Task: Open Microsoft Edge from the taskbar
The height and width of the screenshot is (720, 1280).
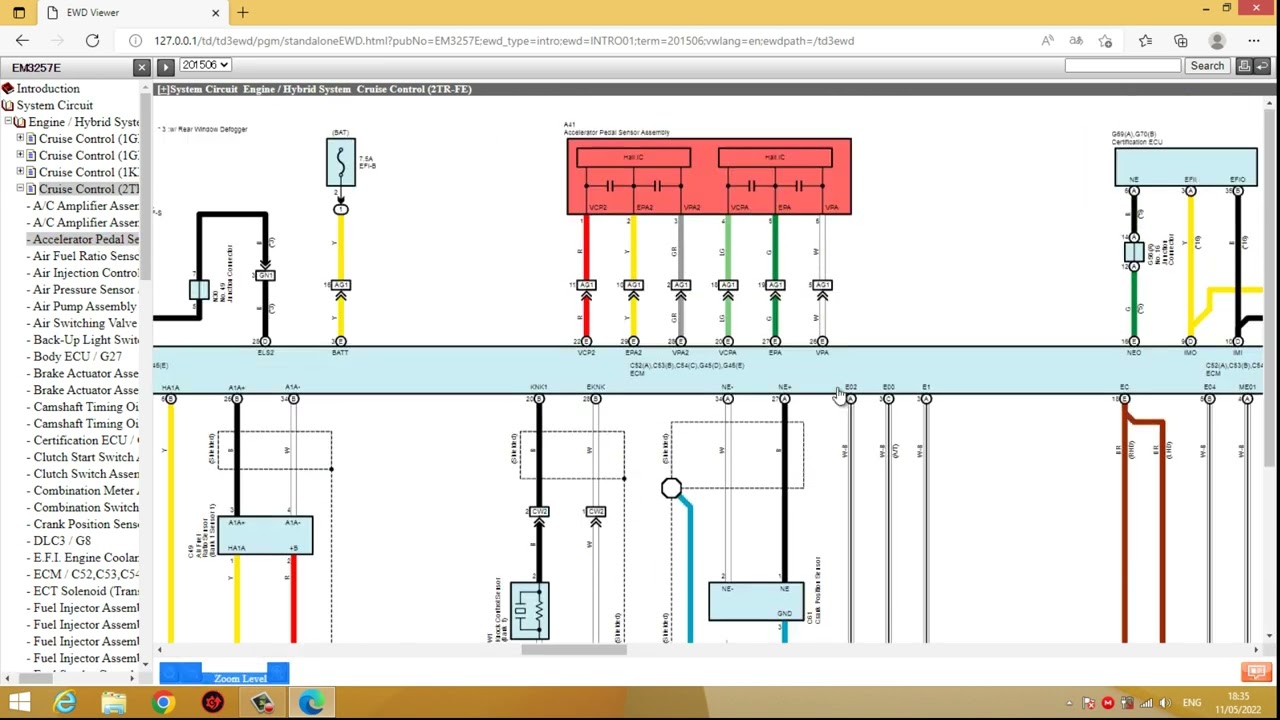Action: pyautogui.click(x=311, y=703)
